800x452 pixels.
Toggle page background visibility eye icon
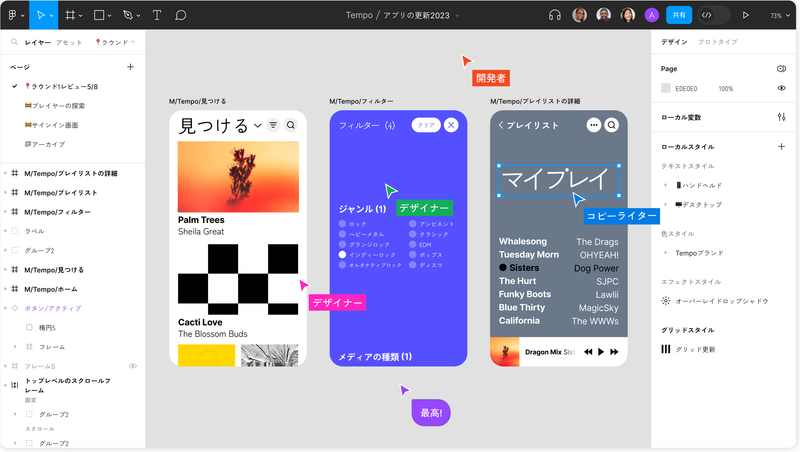[x=781, y=88]
